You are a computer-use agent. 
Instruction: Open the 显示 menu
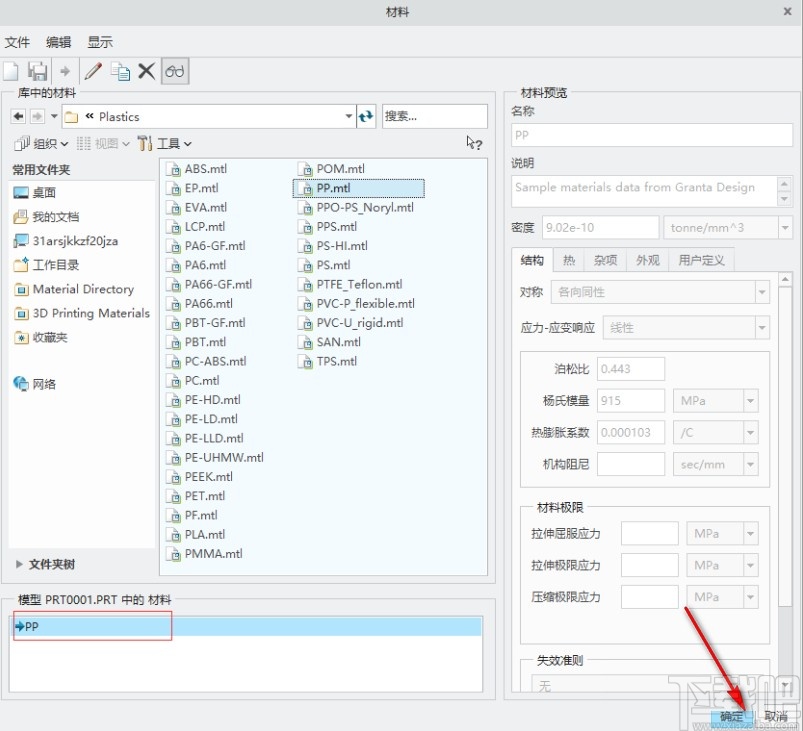click(x=100, y=42)
